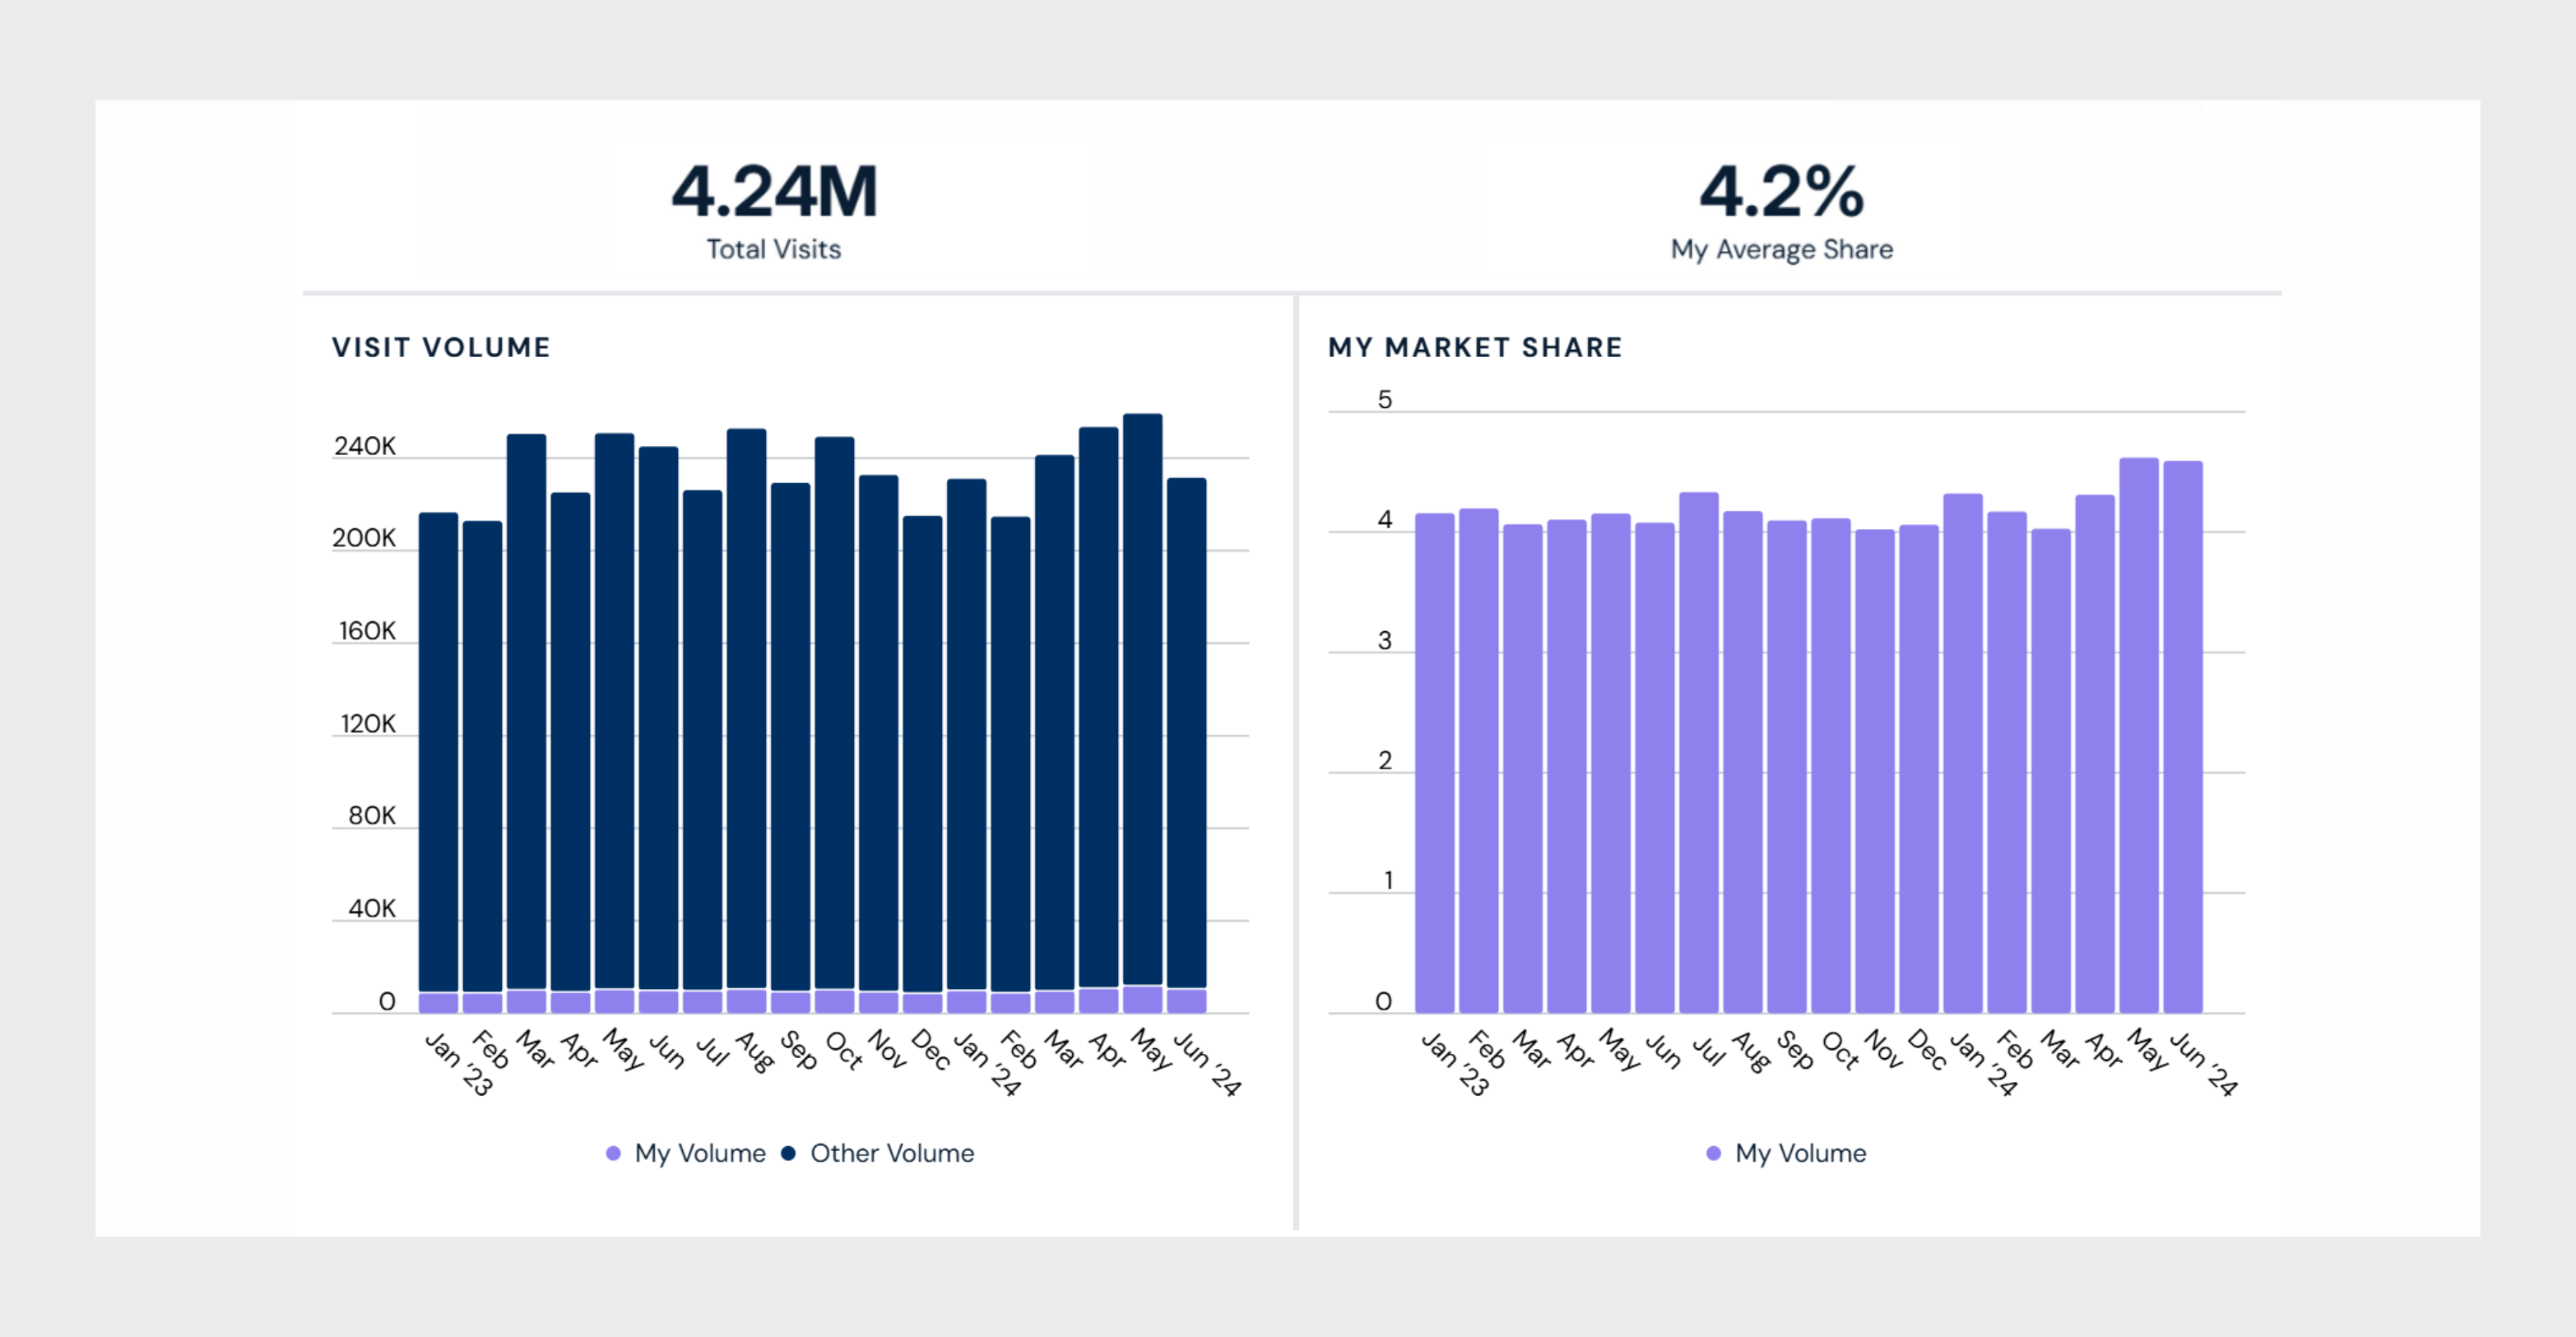Click the Jun '24 x-axis label in Visit Volume
Viewport: 2576px width, 1337px height.
click(x=1207, y=1064)
